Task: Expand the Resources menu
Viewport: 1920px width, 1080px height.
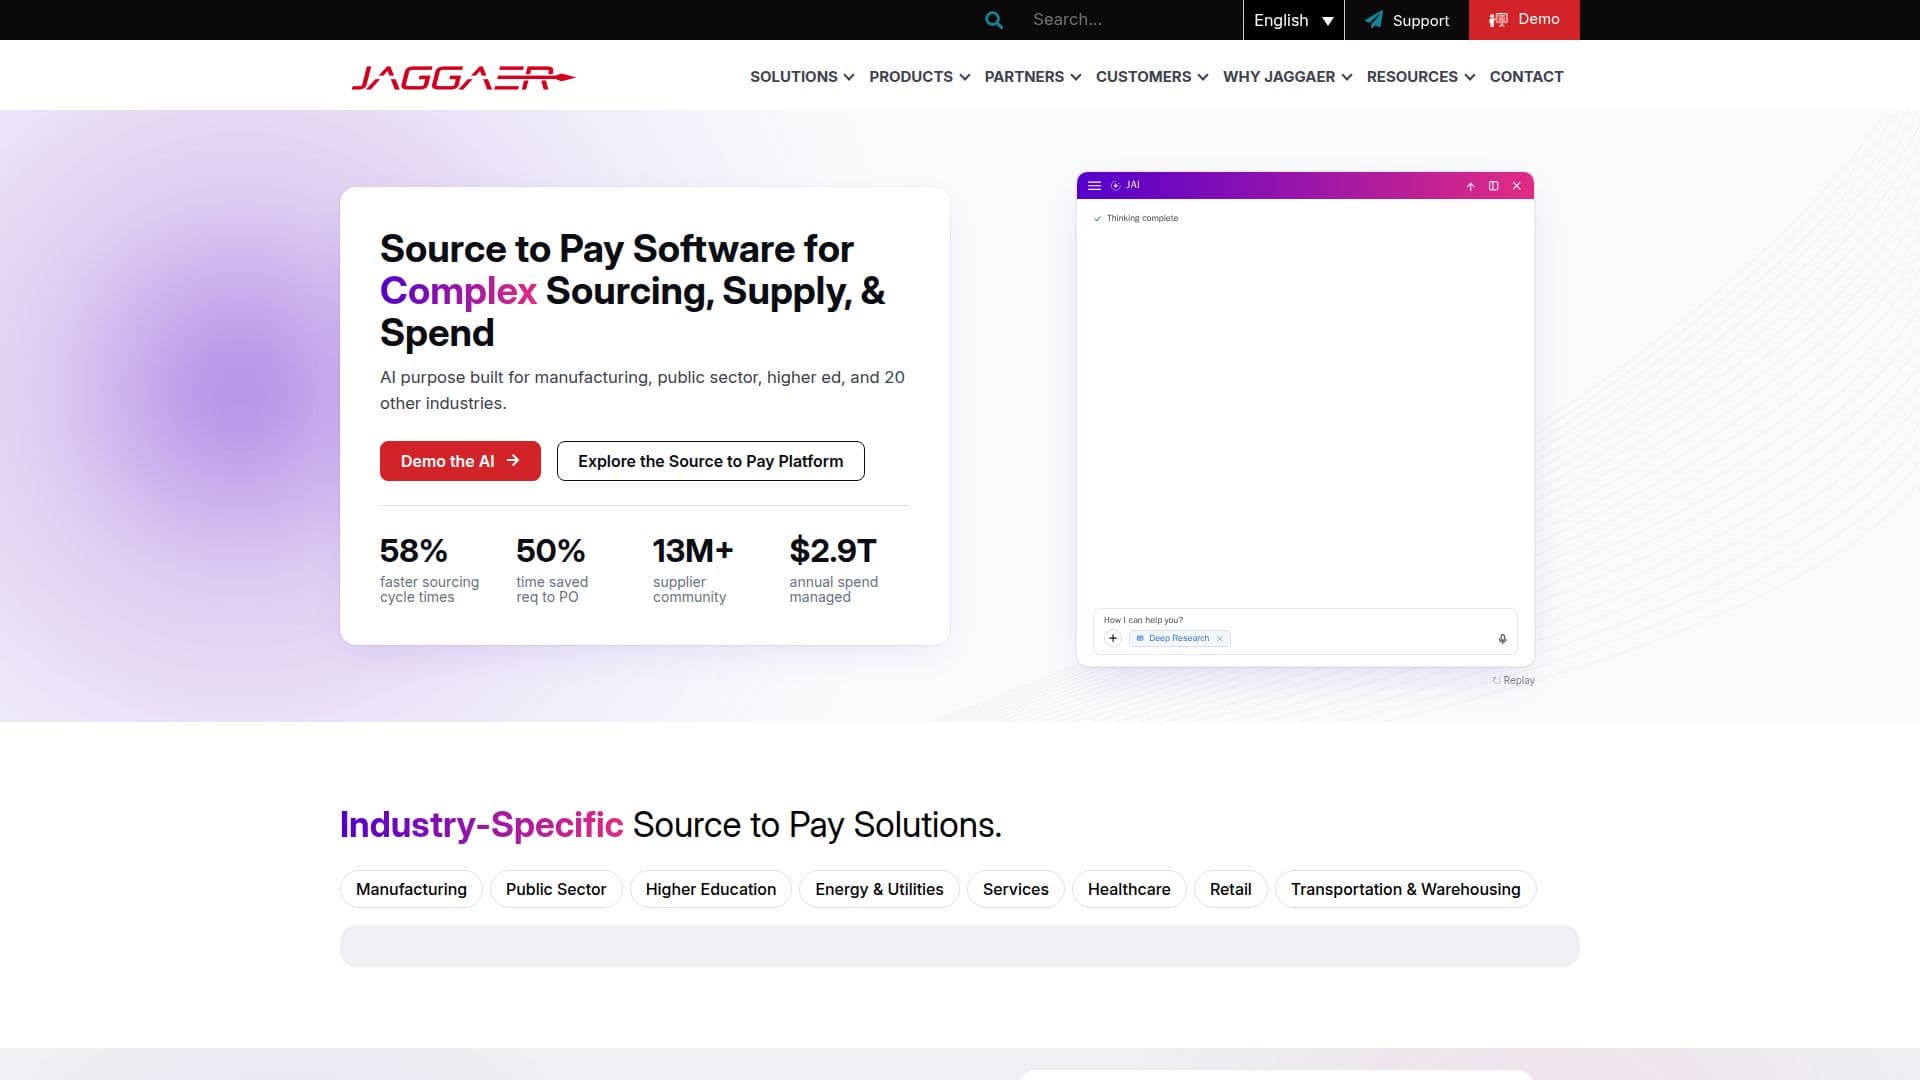Action: tap(1420, 77)
